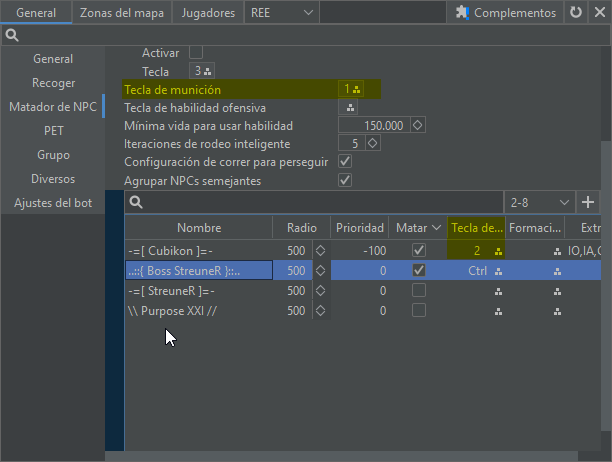Switch to Zonas del mapa tab
This screenshot has width=612, height=462.
[122, 13]
